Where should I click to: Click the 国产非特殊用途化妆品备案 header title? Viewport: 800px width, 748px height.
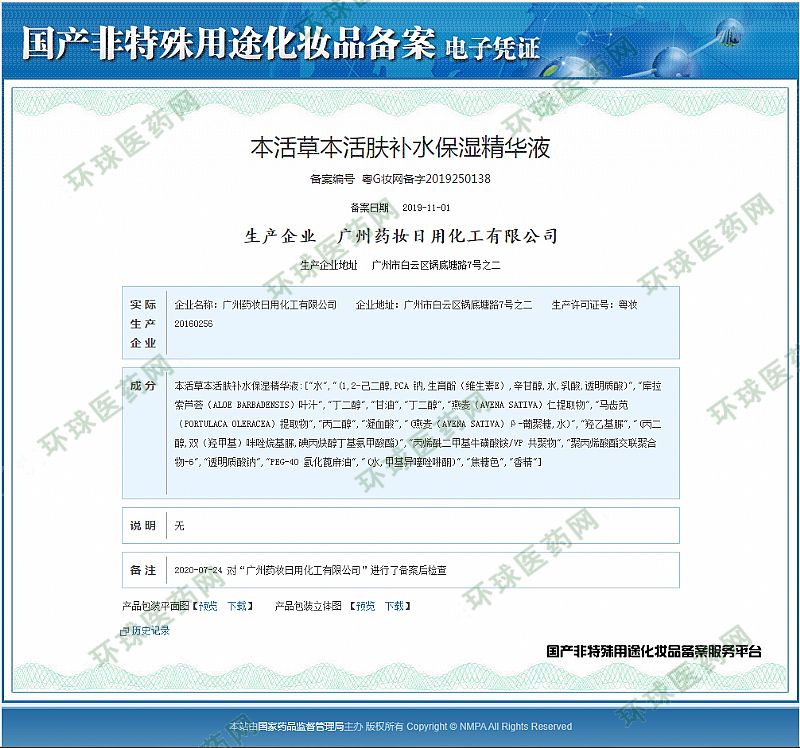(x=228, y=42)
